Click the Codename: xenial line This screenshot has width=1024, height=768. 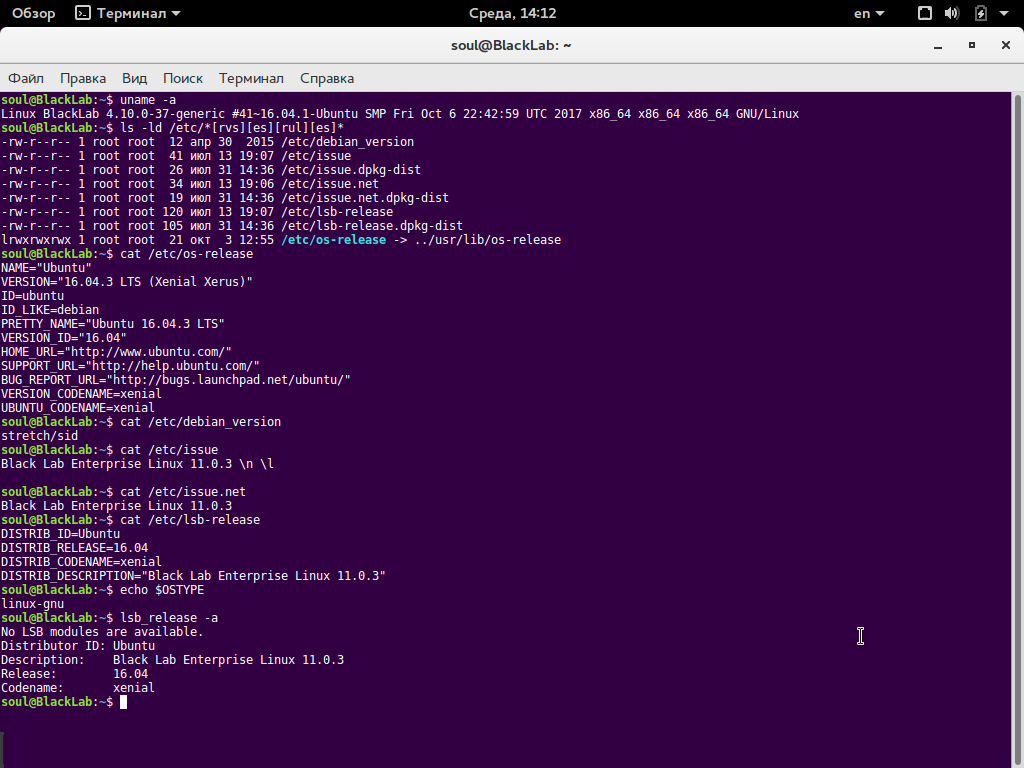tap(78, 688)
